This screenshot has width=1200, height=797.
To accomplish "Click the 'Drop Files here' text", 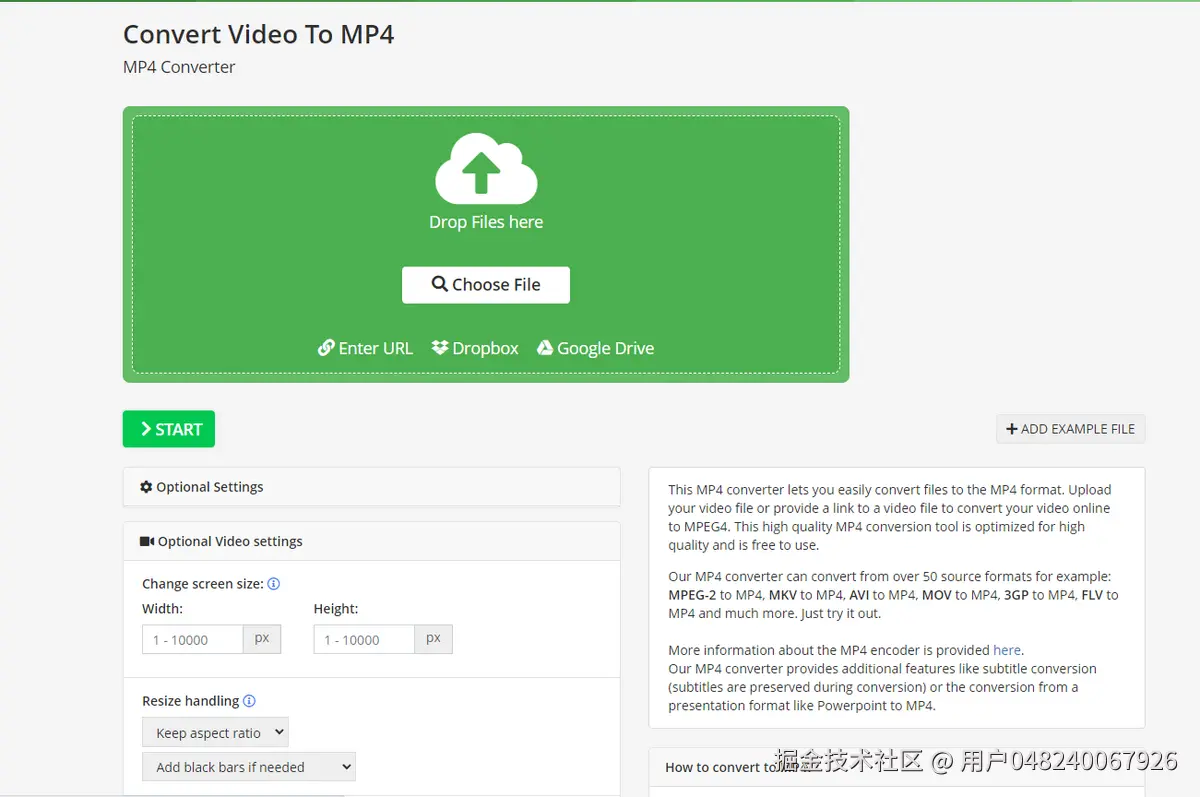I will tap(486, 222).
